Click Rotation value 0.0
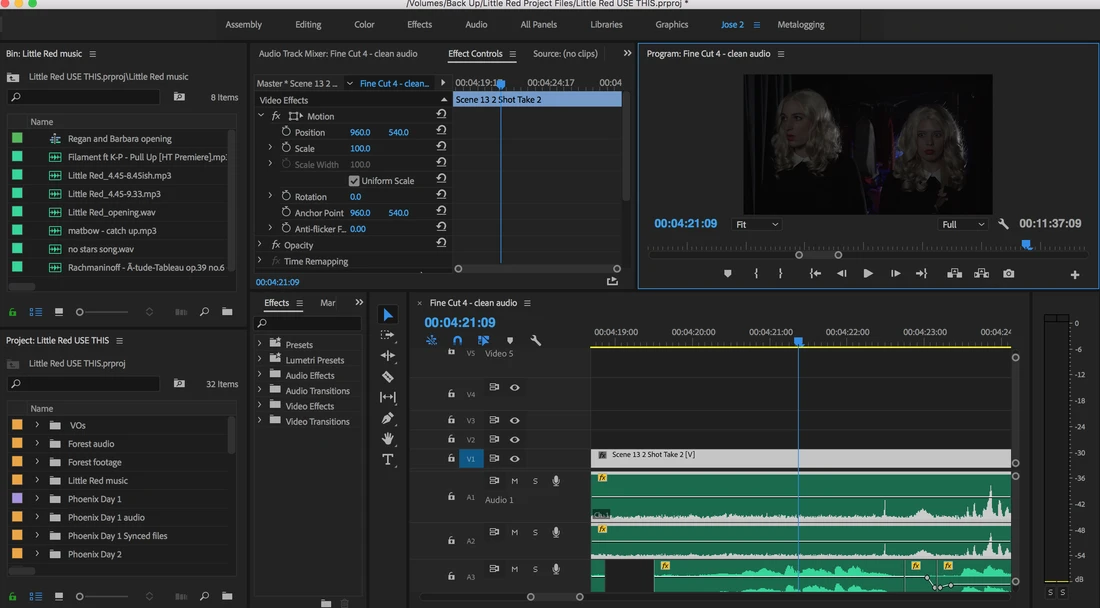Viewport: 1100px width, 608px height. (356, 196)
